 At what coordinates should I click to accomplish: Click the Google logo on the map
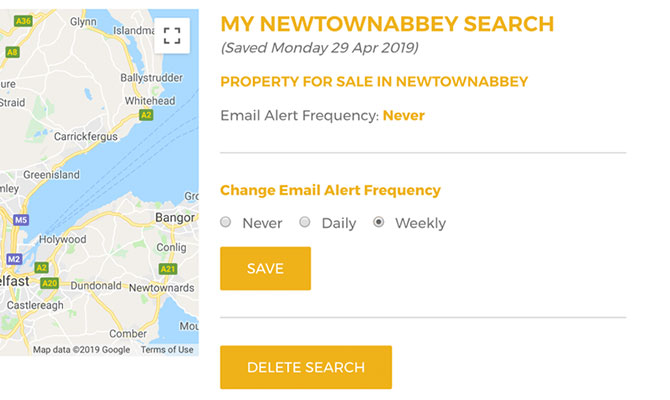pos(115,350)
